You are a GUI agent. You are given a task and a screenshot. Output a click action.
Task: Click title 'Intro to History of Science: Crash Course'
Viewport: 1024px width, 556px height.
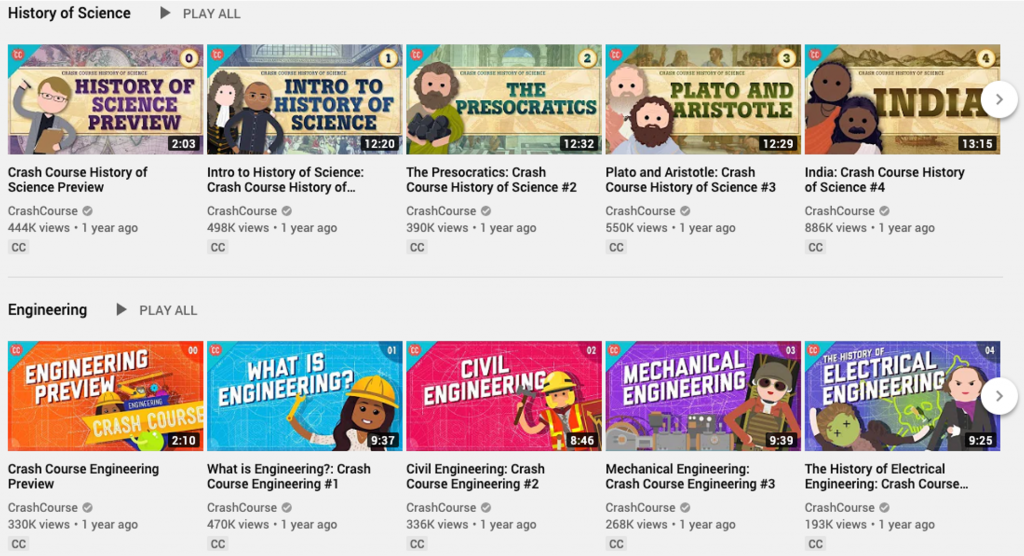click(285, 180)
